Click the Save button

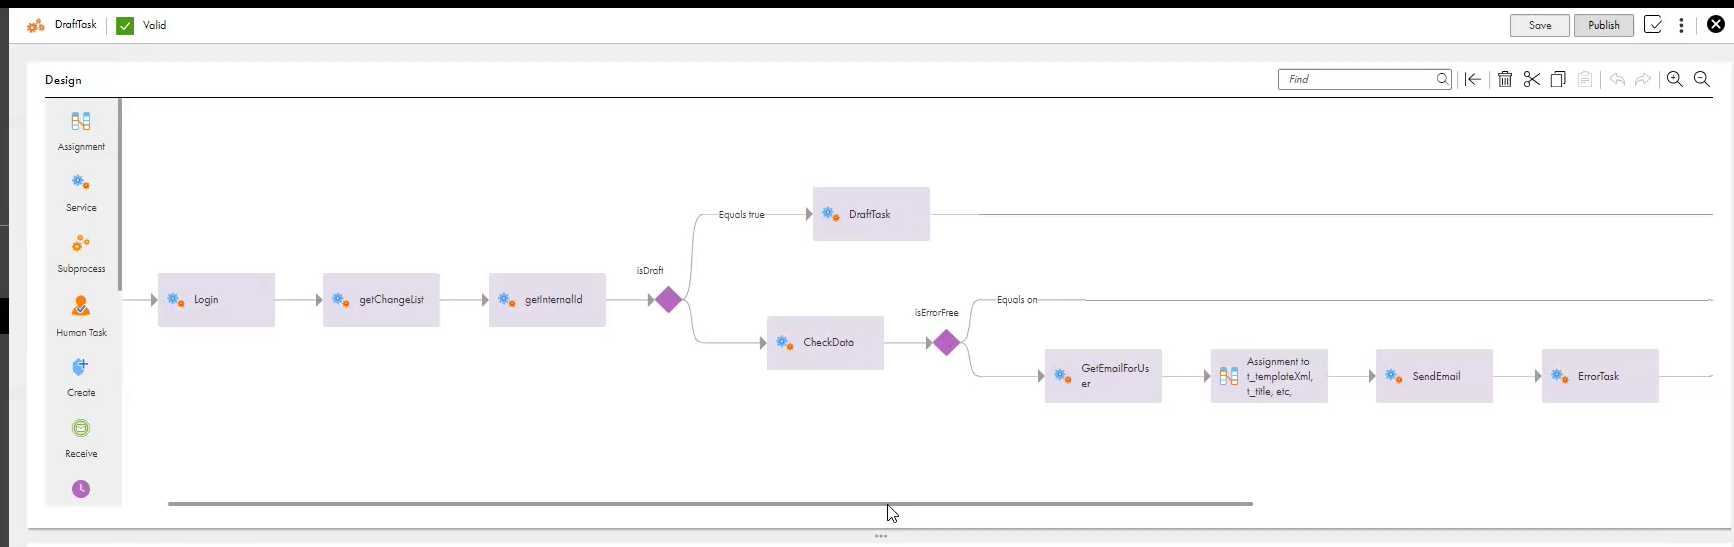tap(1539, 25)
